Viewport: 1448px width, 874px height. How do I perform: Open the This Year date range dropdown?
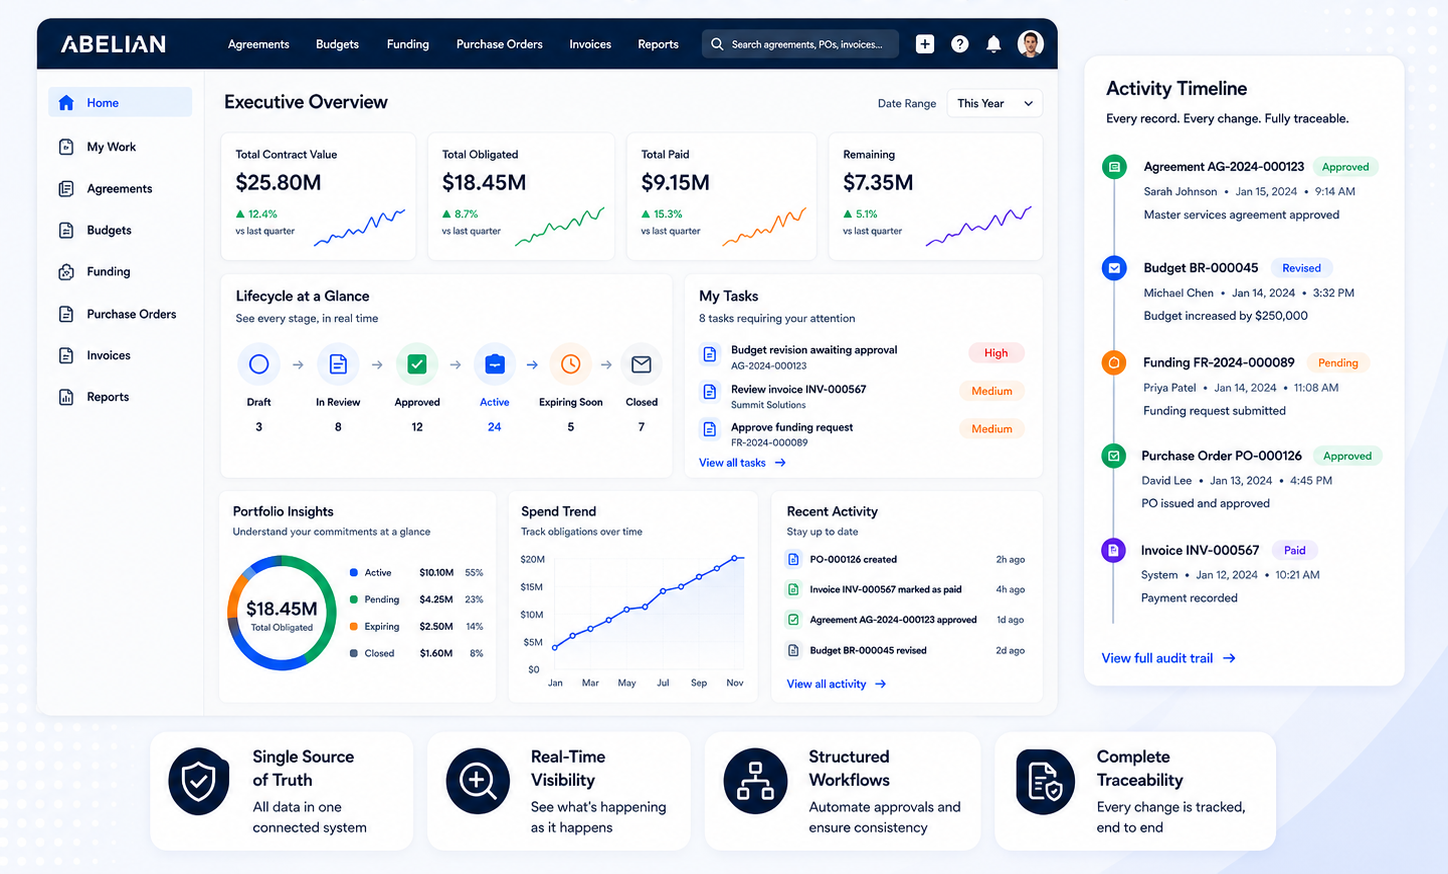tap(994, 103)
